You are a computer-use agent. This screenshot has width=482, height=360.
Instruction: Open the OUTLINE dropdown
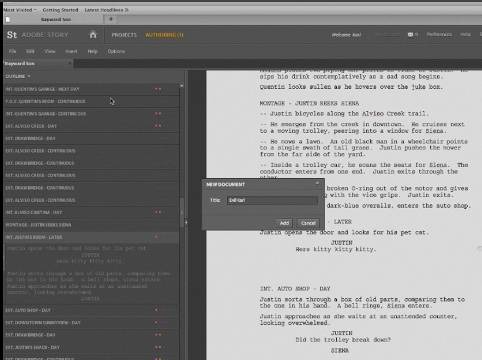(18, 76)
